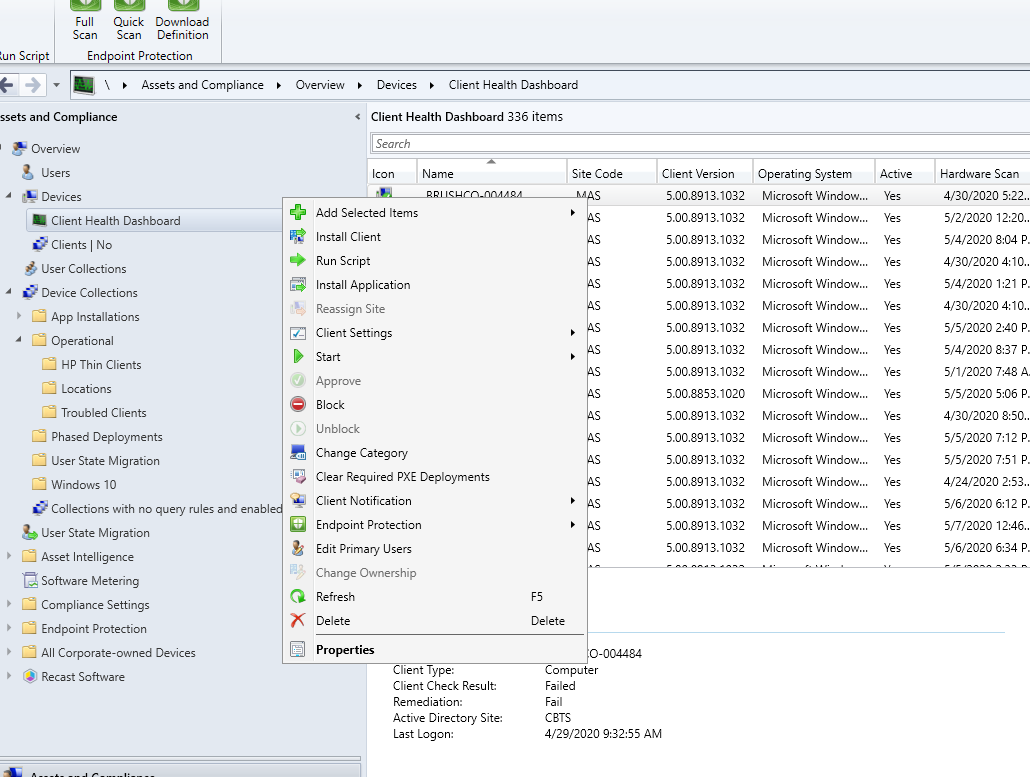Sort by the Client Version column header
Viewport: 1030px width, 777px height.
698,173
